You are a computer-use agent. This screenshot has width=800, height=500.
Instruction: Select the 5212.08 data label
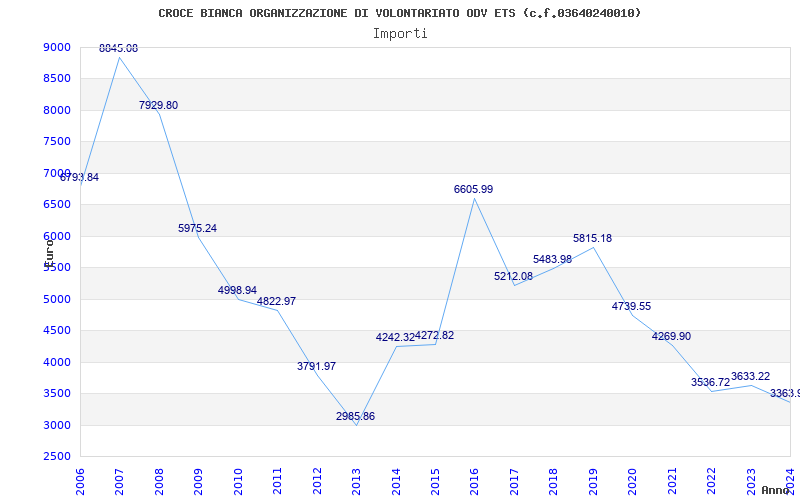513,276
